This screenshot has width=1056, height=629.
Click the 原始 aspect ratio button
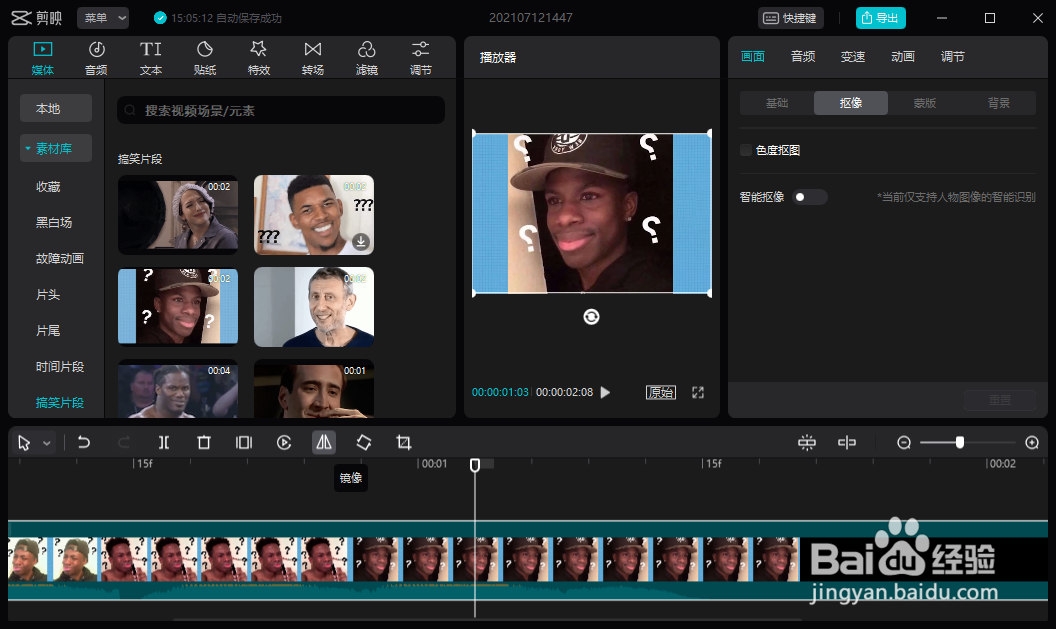661,393
